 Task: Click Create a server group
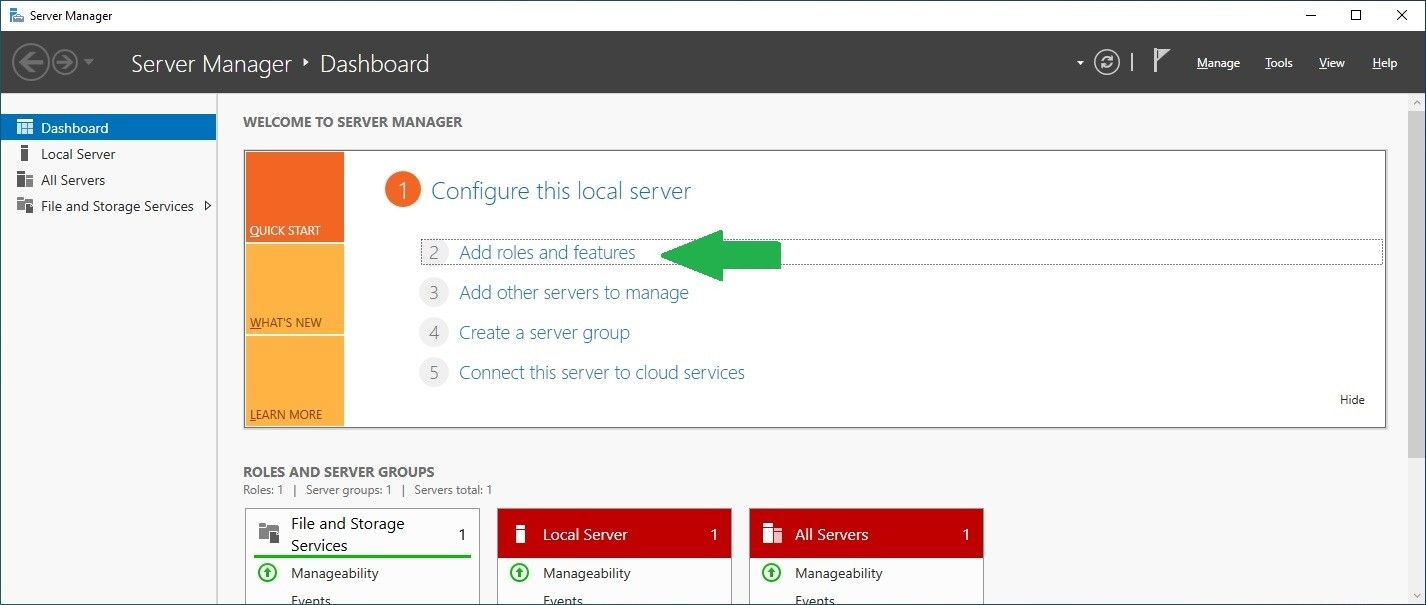pyautogui.click(x=544, y=333)
